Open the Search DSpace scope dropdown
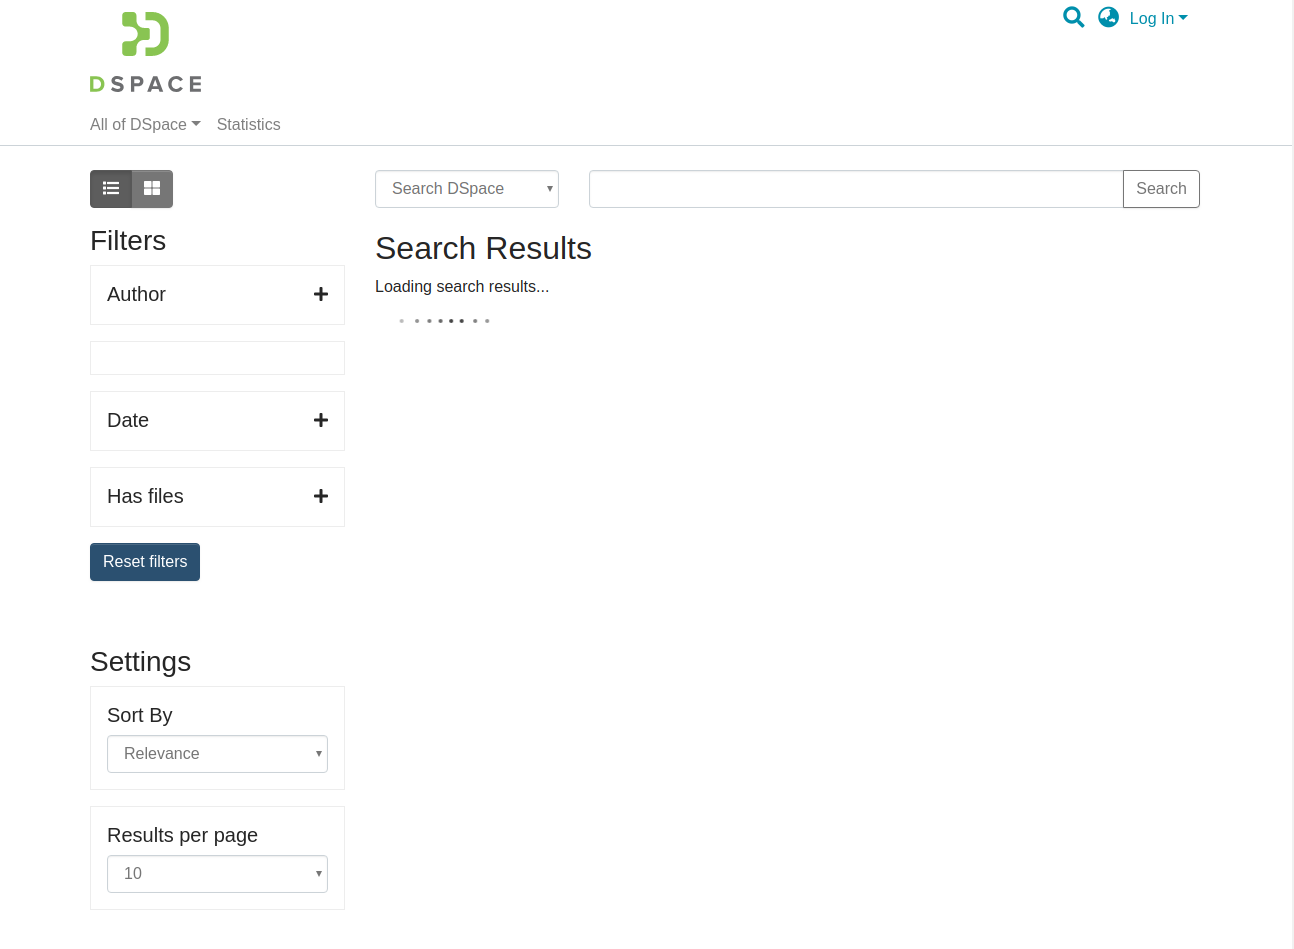1294x949 pixels. (467, 189)
